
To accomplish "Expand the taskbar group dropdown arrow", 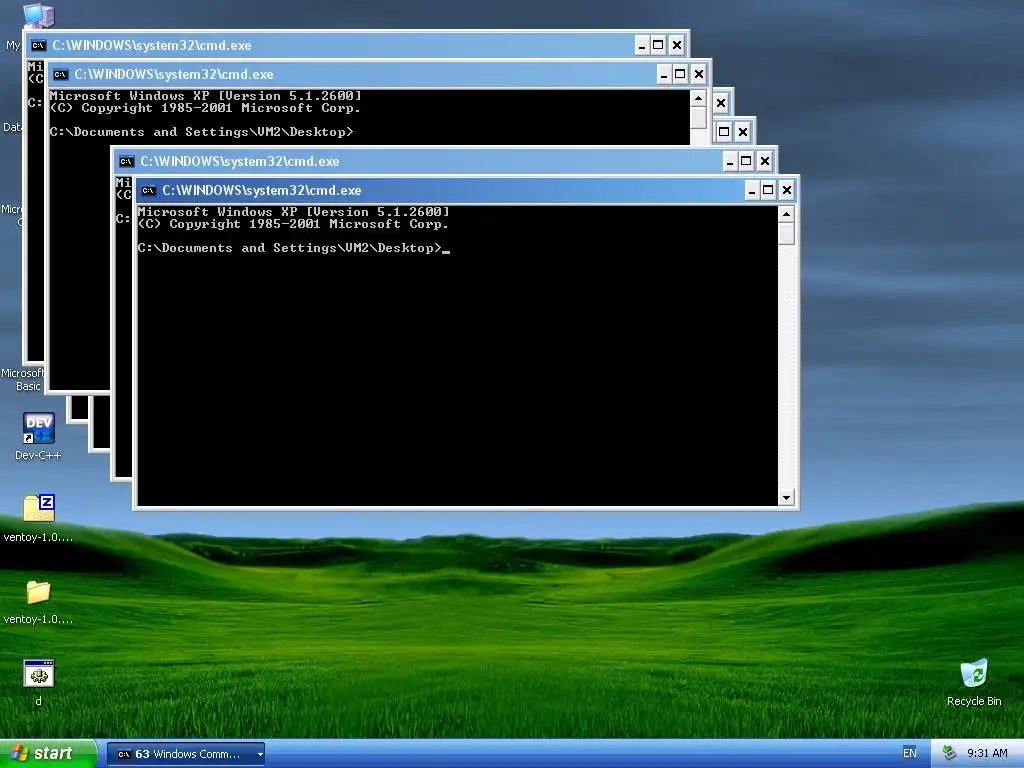I will pyautogui.click(x=260, y=754).
